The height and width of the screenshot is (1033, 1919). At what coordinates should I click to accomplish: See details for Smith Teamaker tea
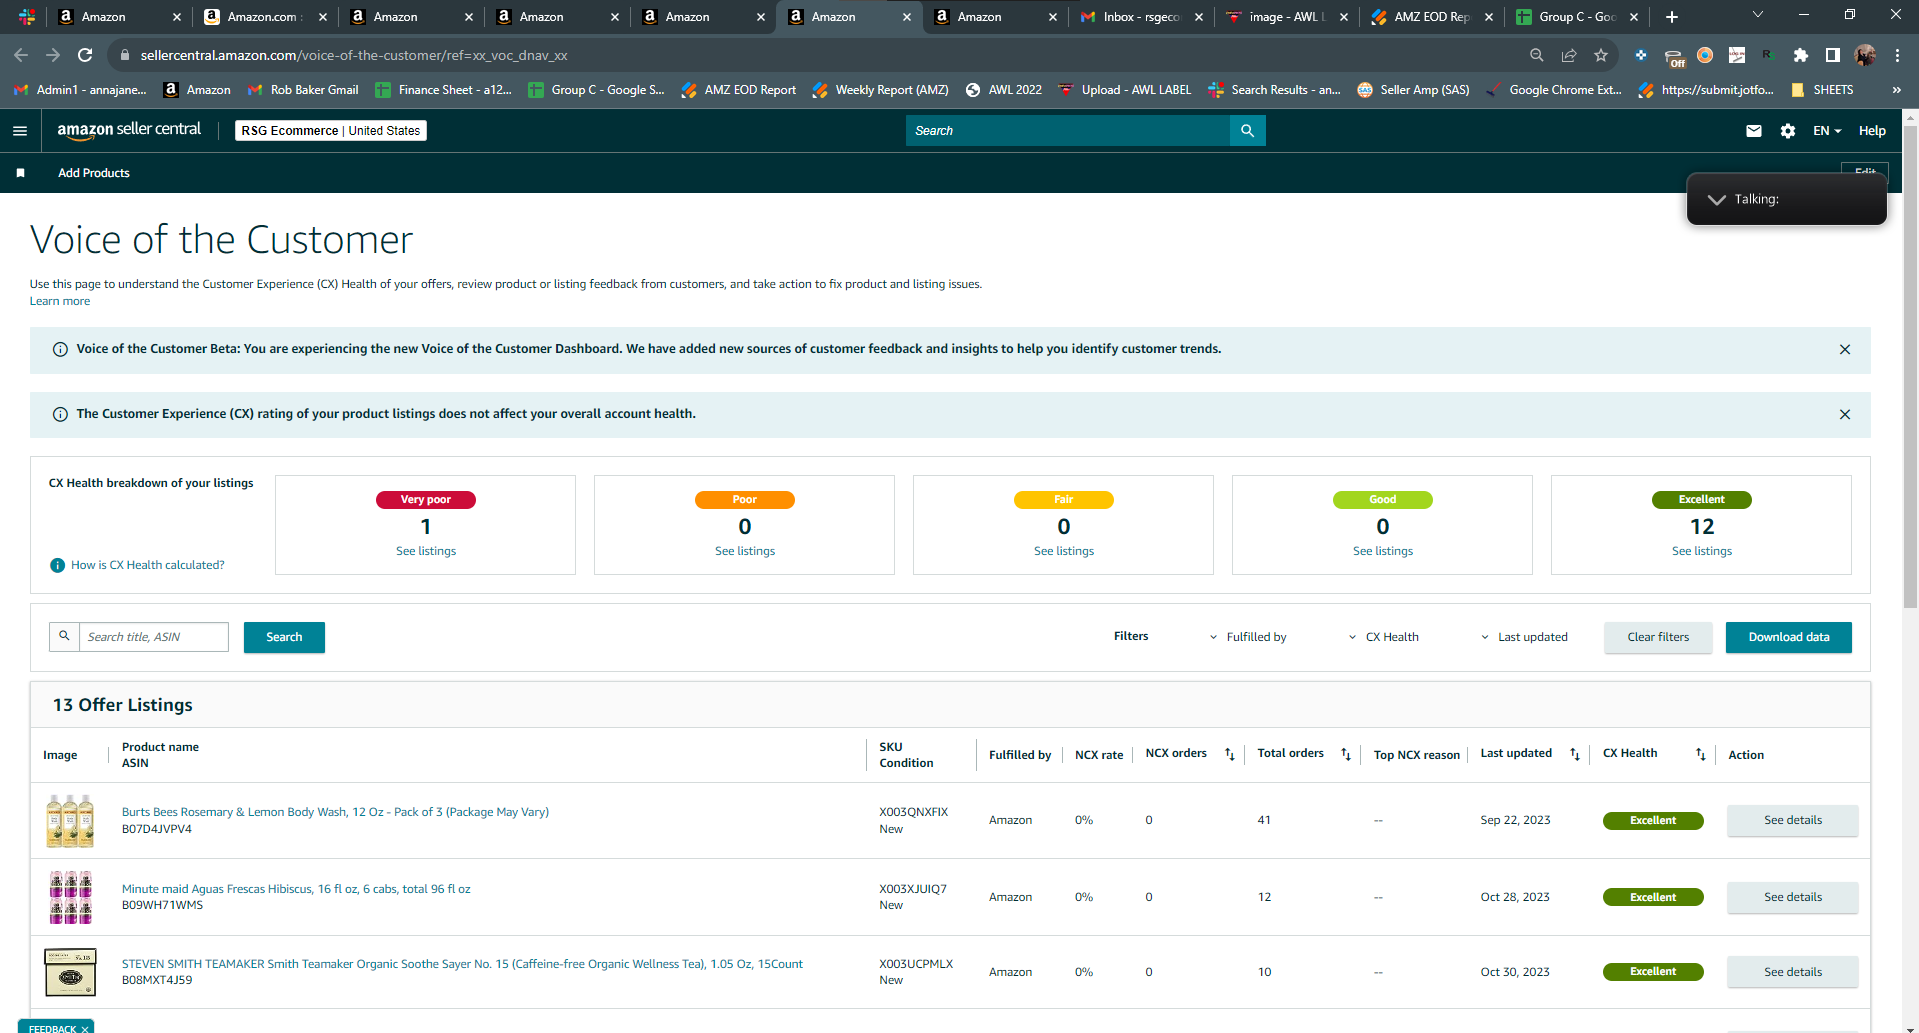pos(1793,972)
